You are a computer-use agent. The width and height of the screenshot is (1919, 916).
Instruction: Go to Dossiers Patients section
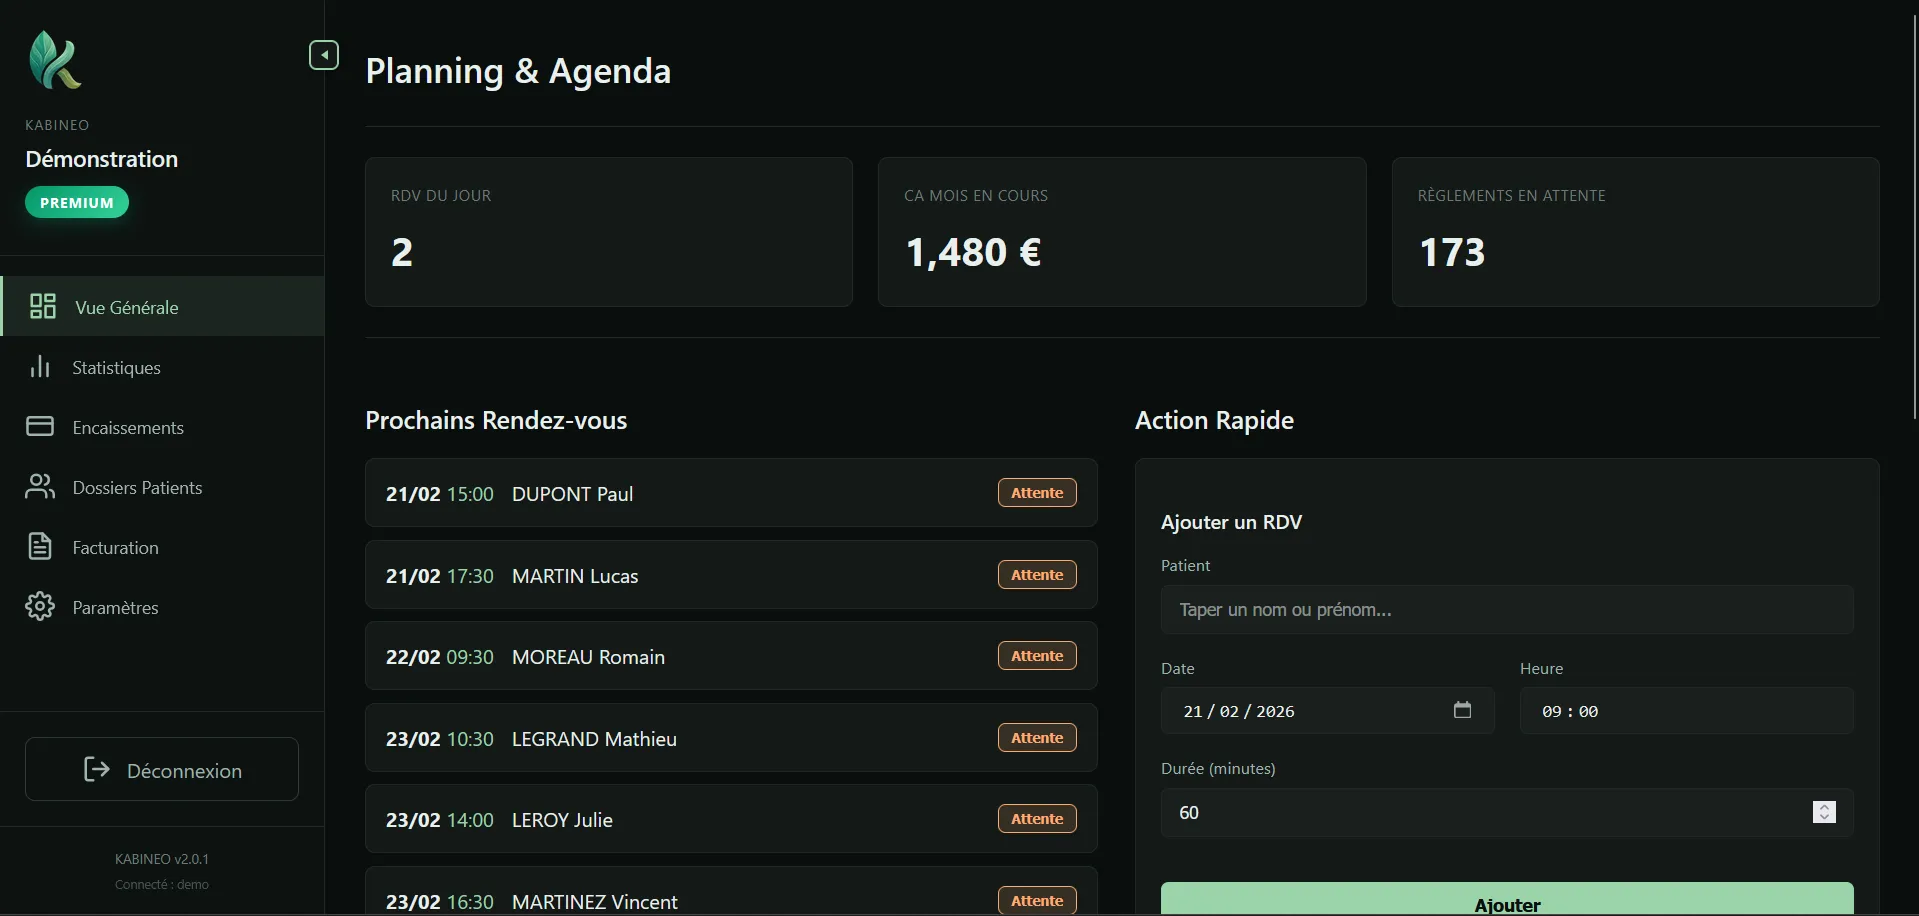point(137,488)
